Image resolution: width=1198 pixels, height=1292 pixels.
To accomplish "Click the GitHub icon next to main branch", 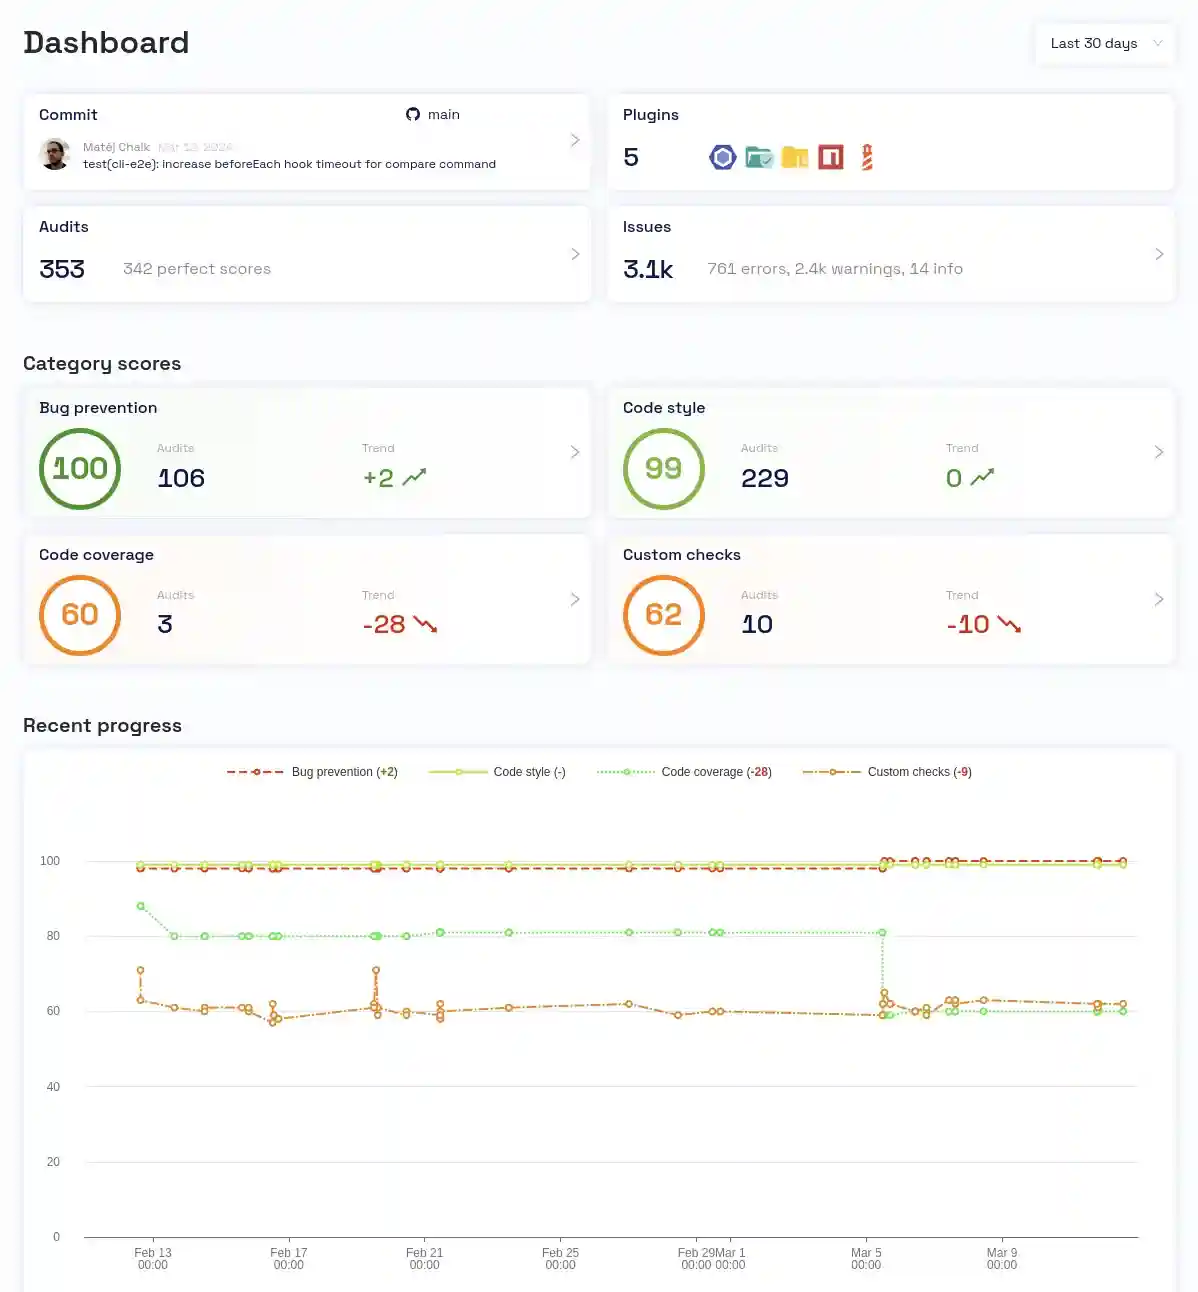I will (x=413, y=114).
